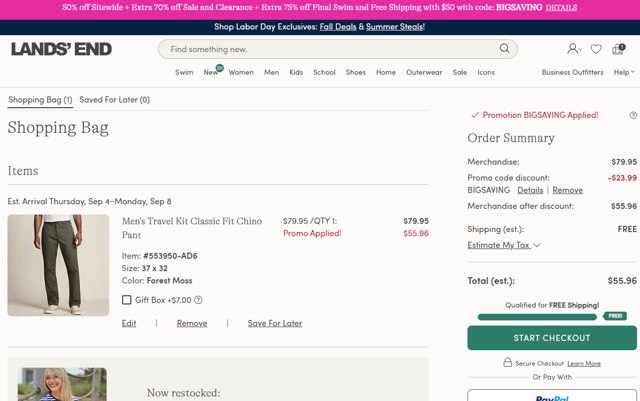Click the promotion help question icon
The width and height of the screenshot is (640, 401).
[x=633, y=115]
